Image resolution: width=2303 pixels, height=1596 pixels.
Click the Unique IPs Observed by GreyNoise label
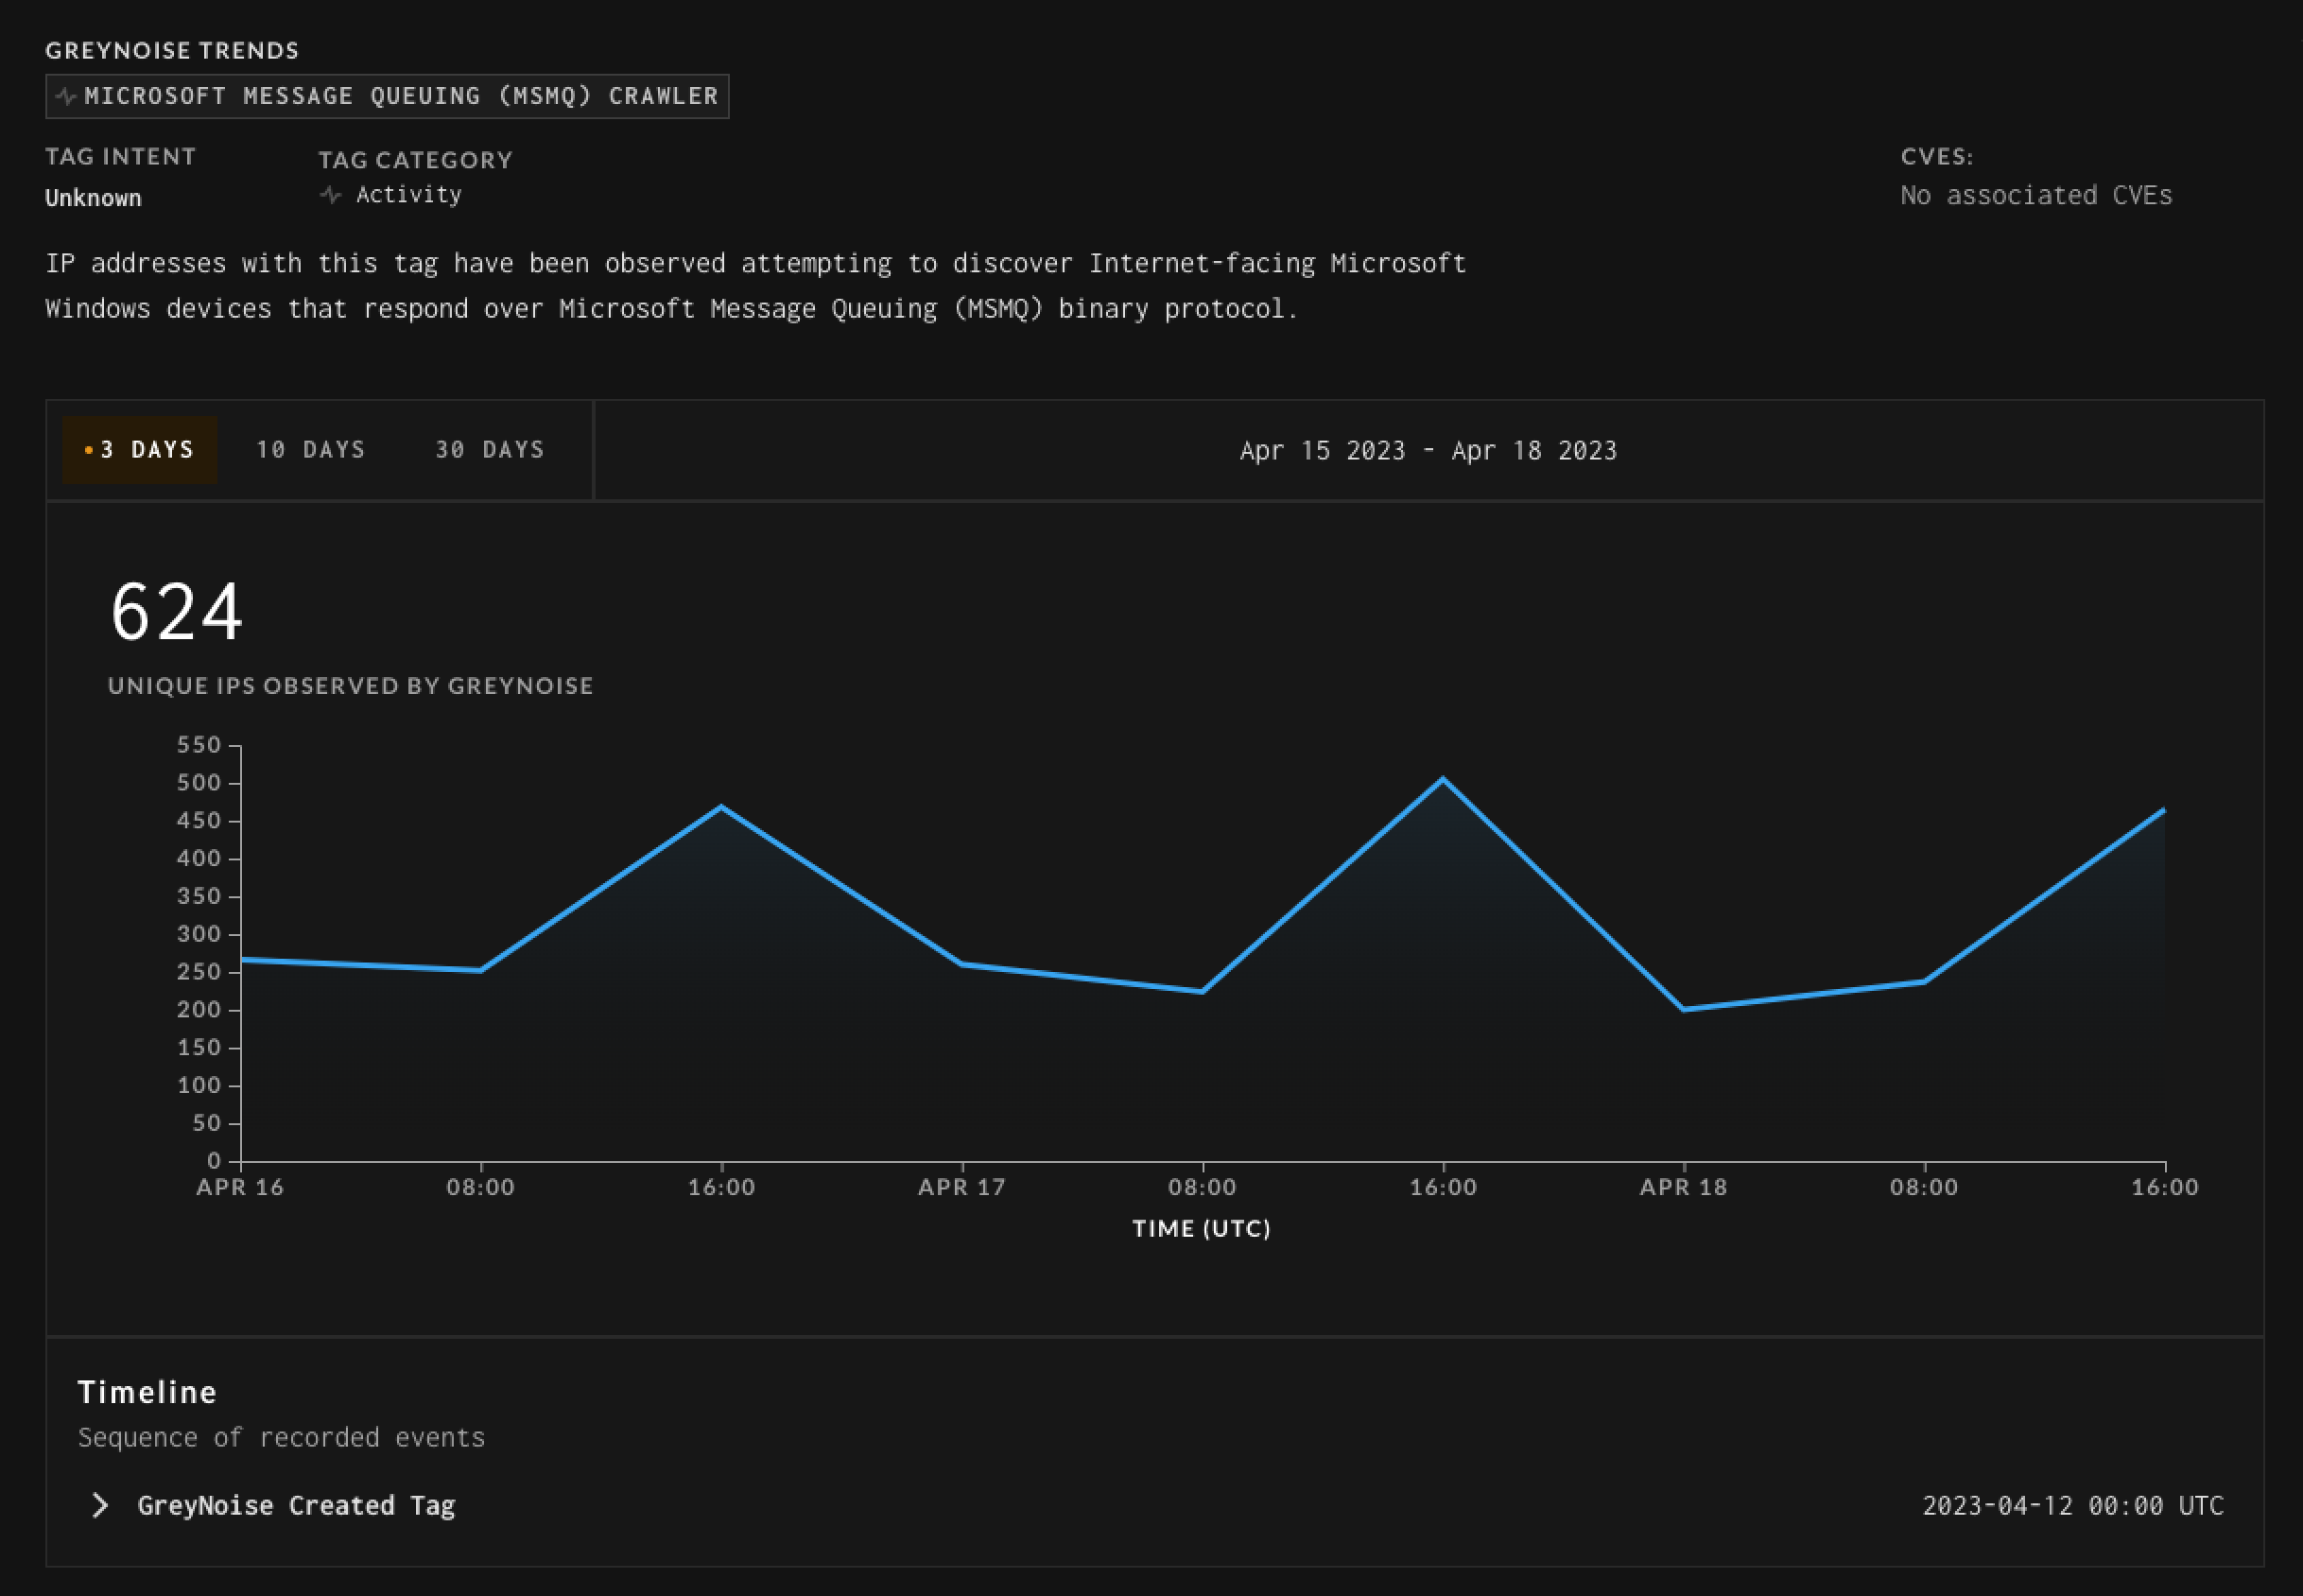pos(351,686)
